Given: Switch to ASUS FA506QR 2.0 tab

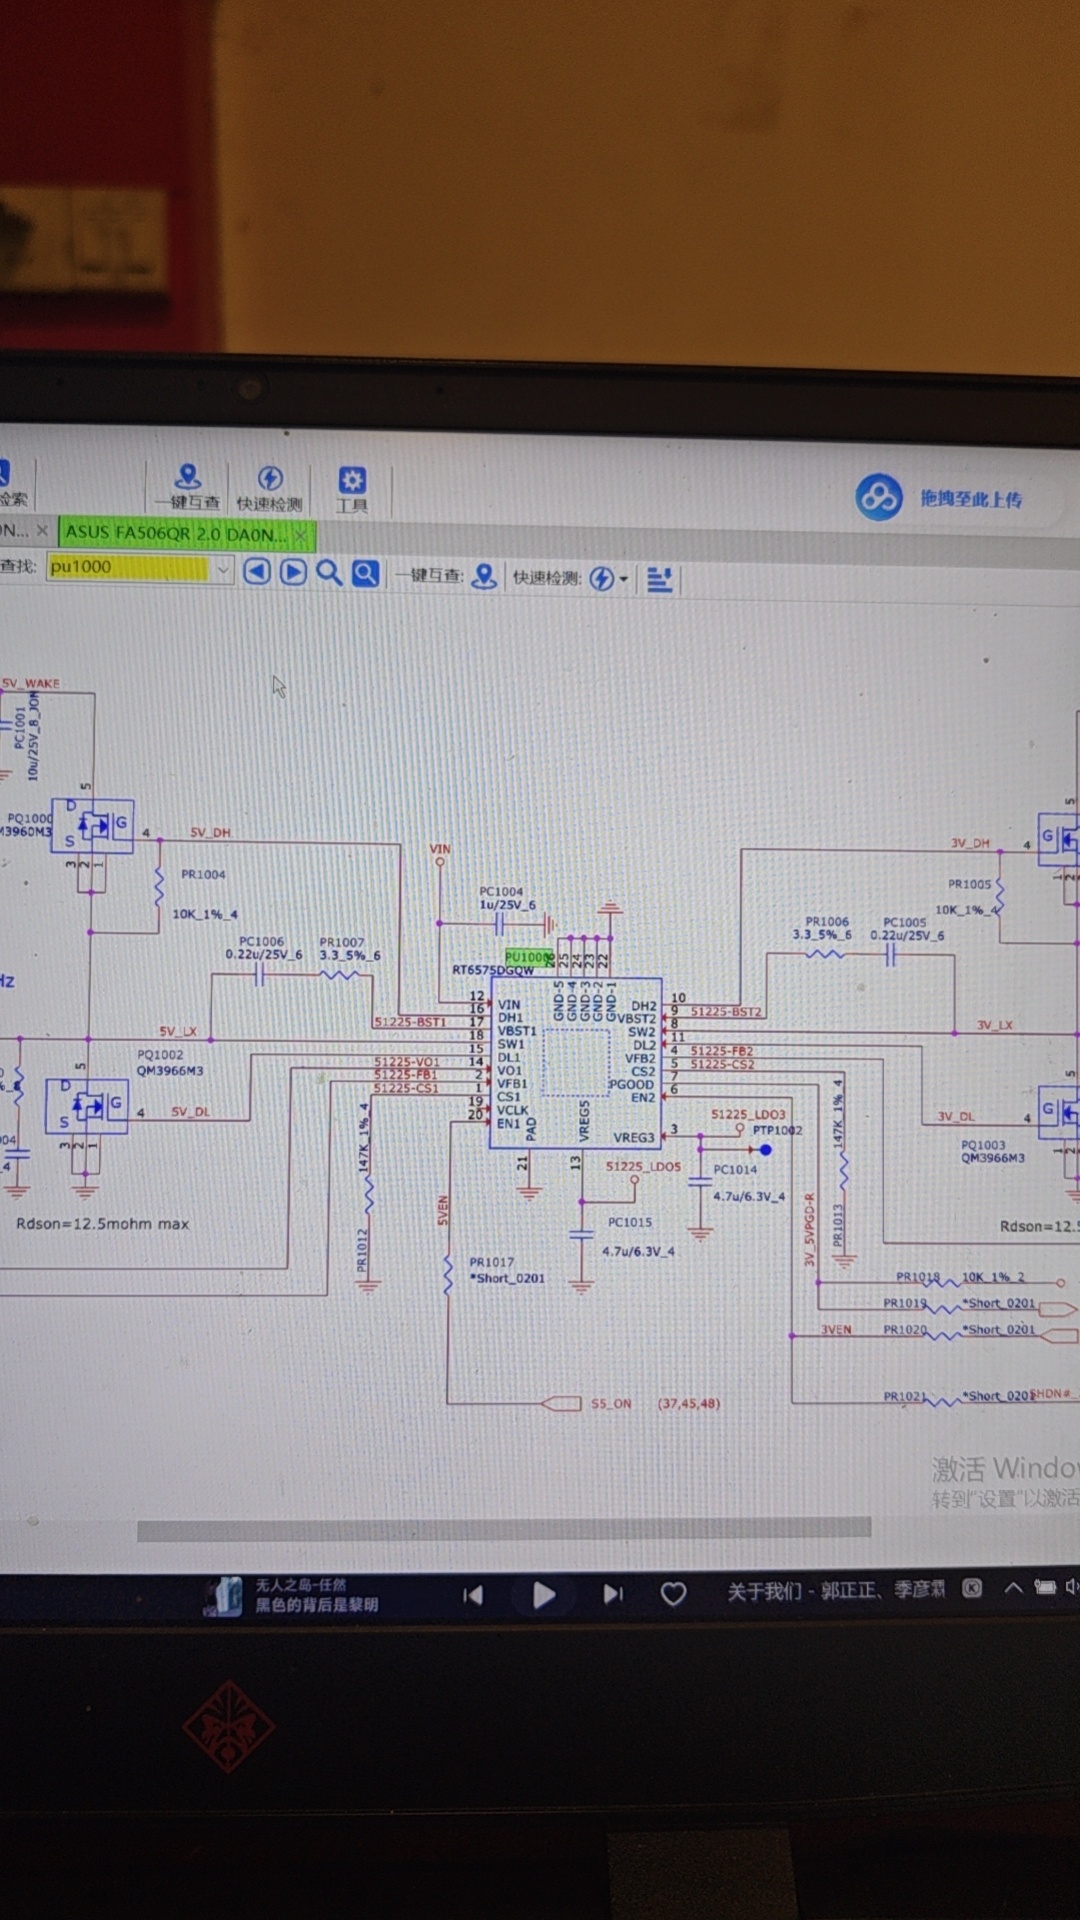Looking at the screenshot, I should coord(176,534).
